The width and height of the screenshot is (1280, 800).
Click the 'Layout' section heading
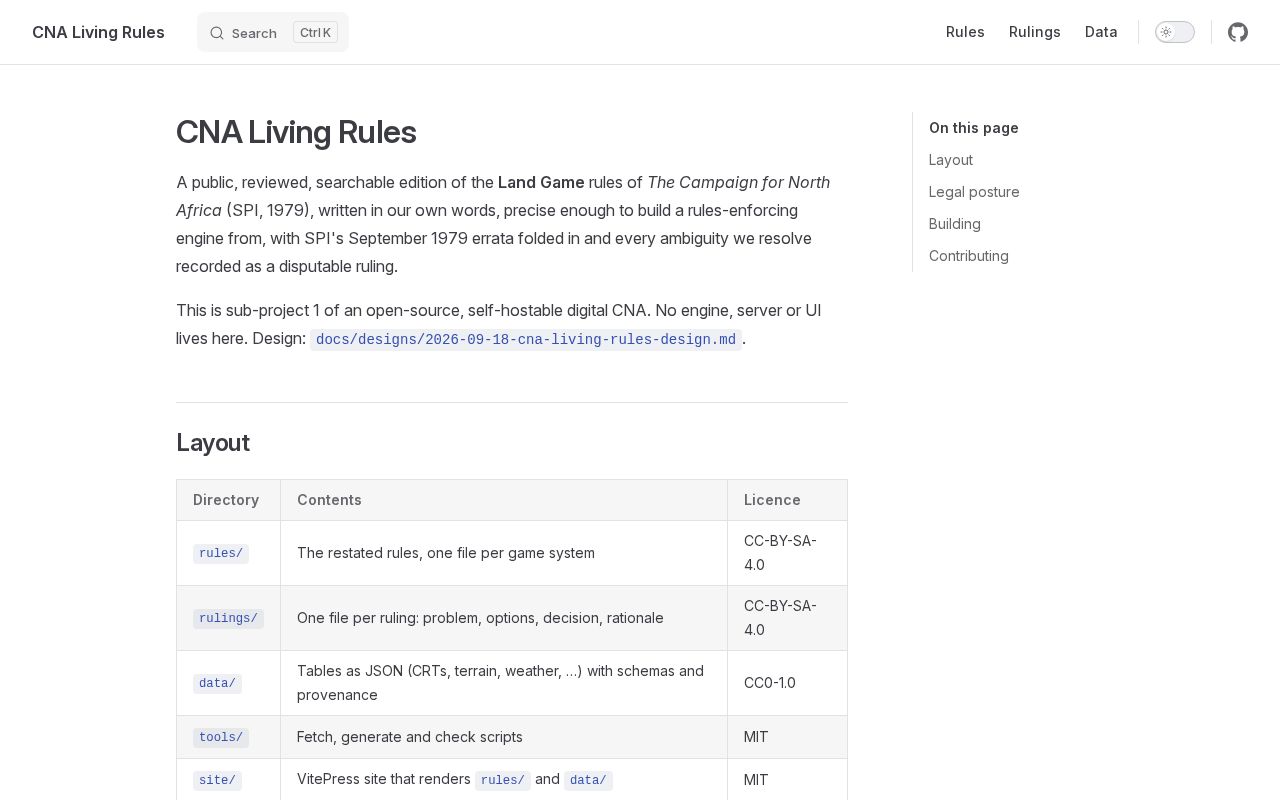pyautogui.click(x=213, y=443)
